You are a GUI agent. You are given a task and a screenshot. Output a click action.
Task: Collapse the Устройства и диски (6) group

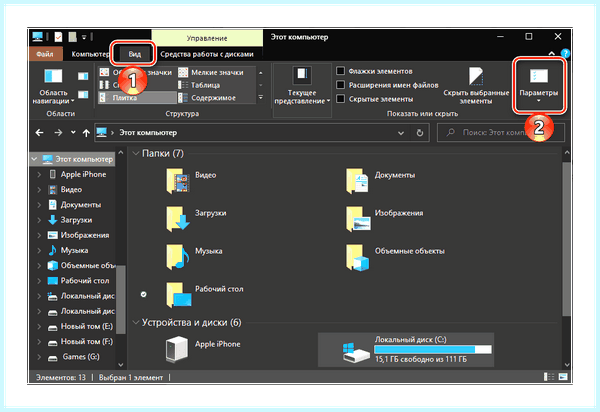click(135, 322)
